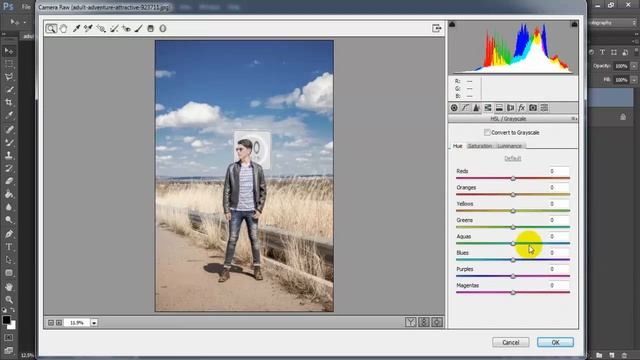Focus the Oranges value input field

pos(558,187)
